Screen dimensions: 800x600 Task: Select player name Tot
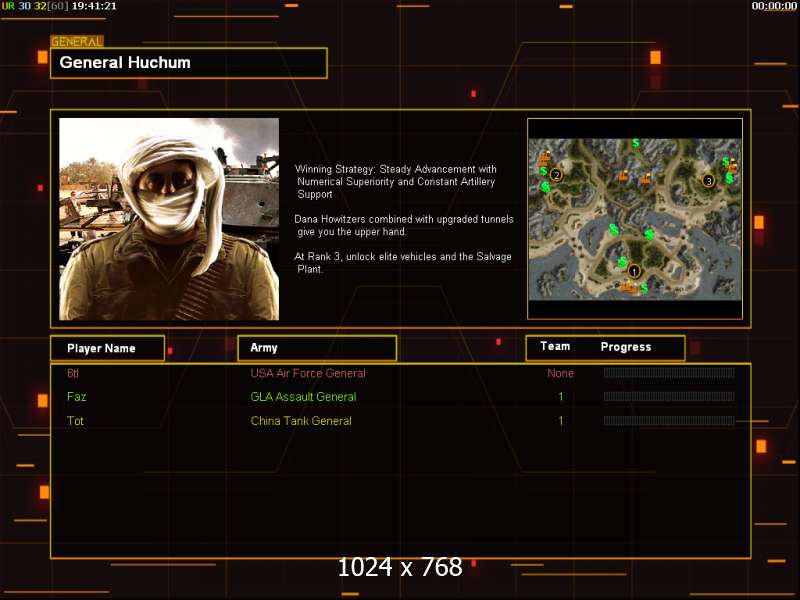pos(76,421)
